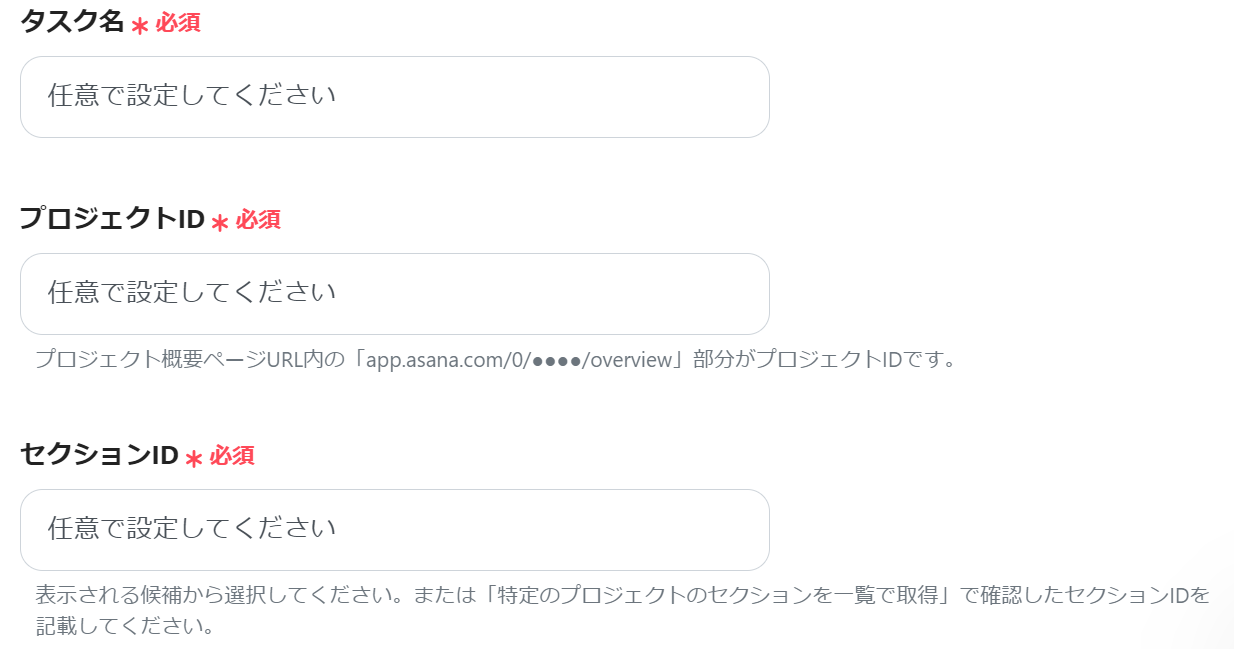Click the プロジェクトID field label
The image size is (1234, 649).
pyautogui.click(x=112, y=219)
